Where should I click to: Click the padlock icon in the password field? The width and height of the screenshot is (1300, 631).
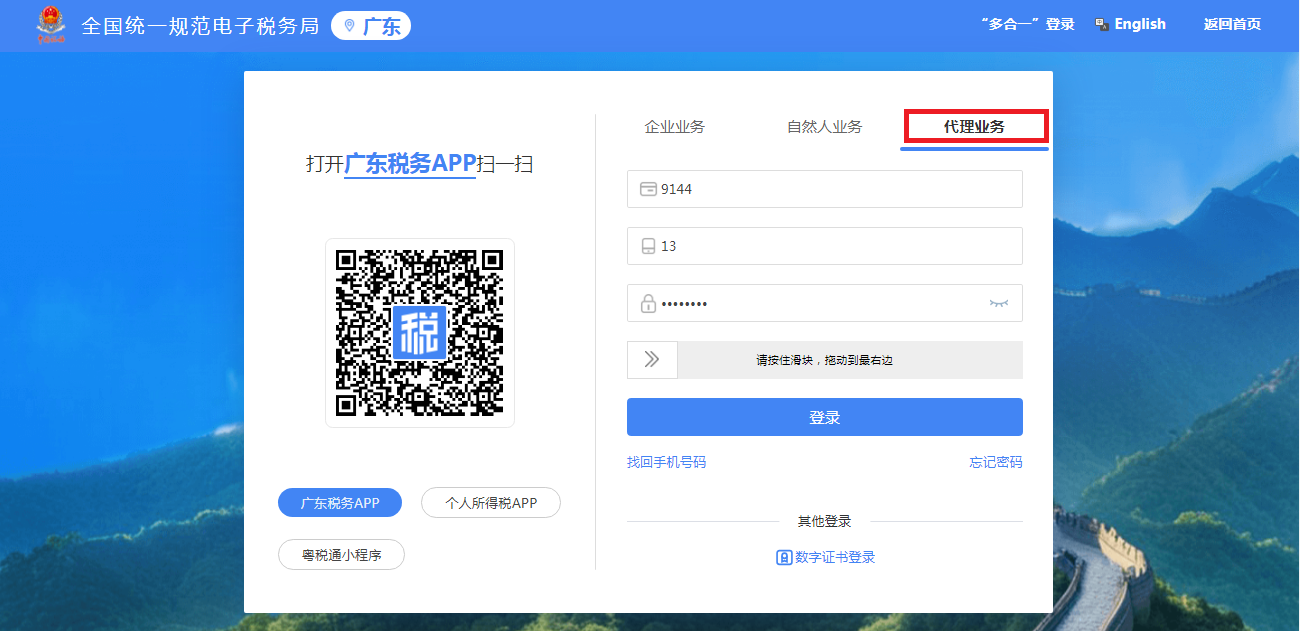click(x=648, y=303)
